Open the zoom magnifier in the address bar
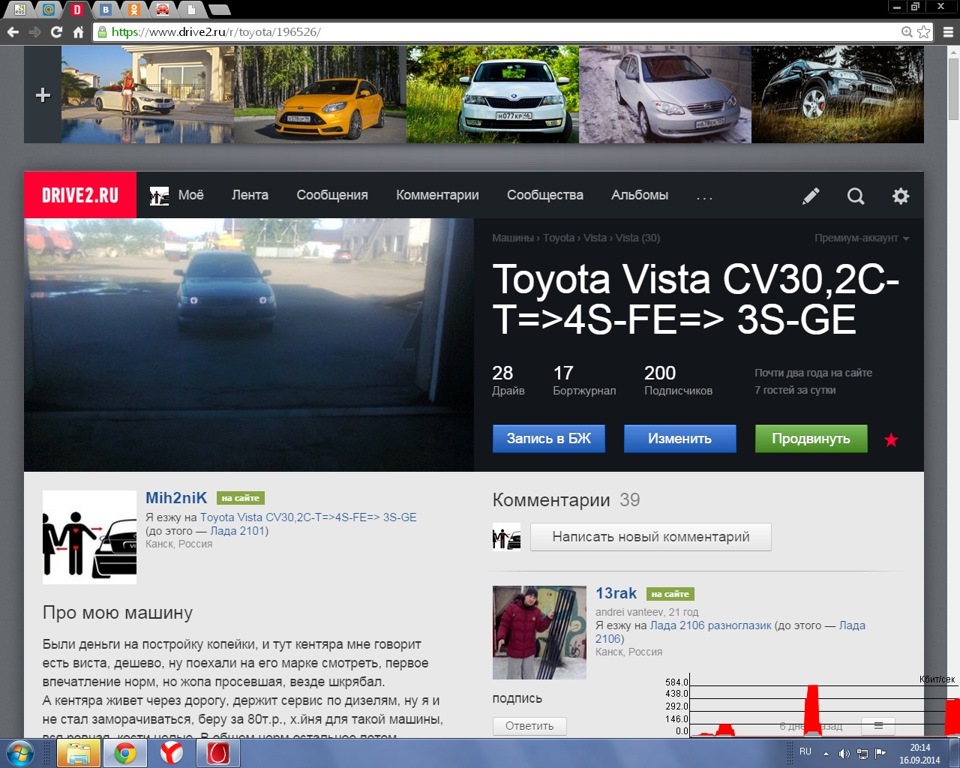This screenshot has height=768, width=960. click(907, 32)
